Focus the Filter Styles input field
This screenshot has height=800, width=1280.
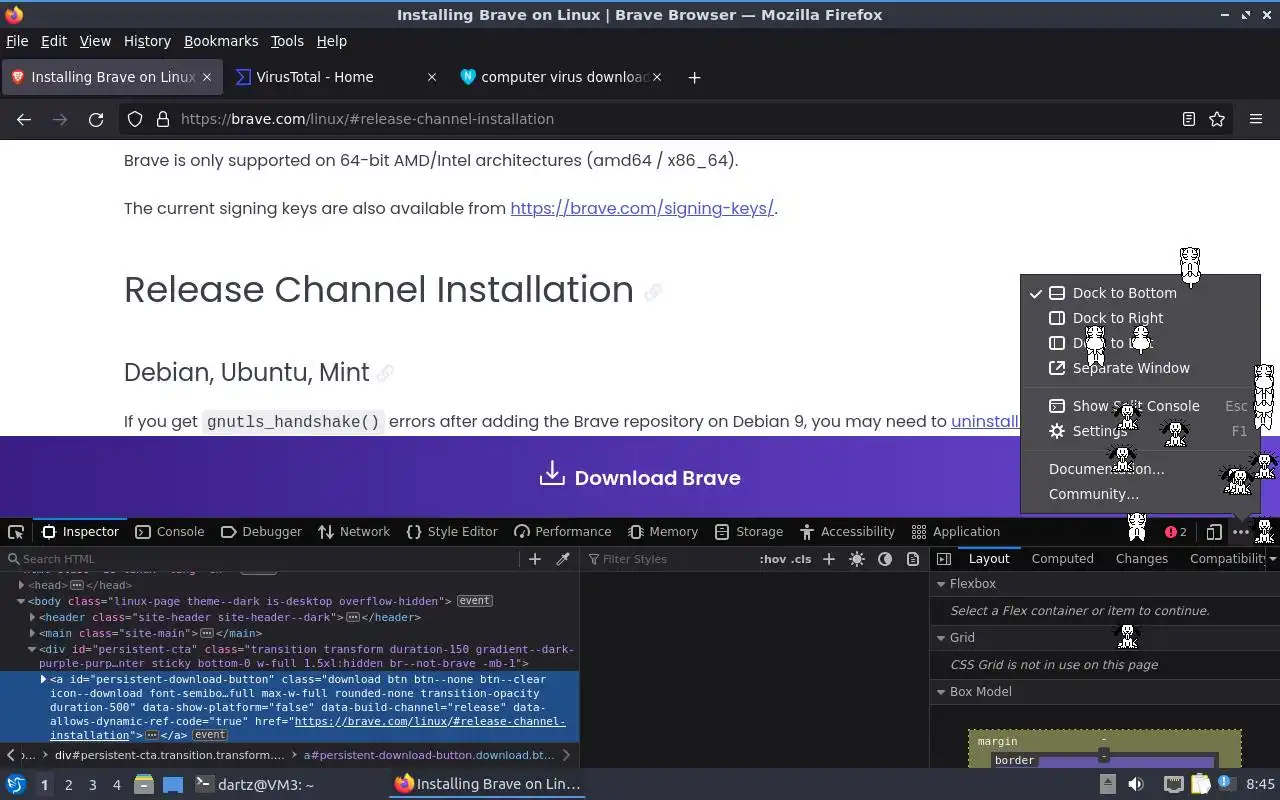click(x=668, y=559)
